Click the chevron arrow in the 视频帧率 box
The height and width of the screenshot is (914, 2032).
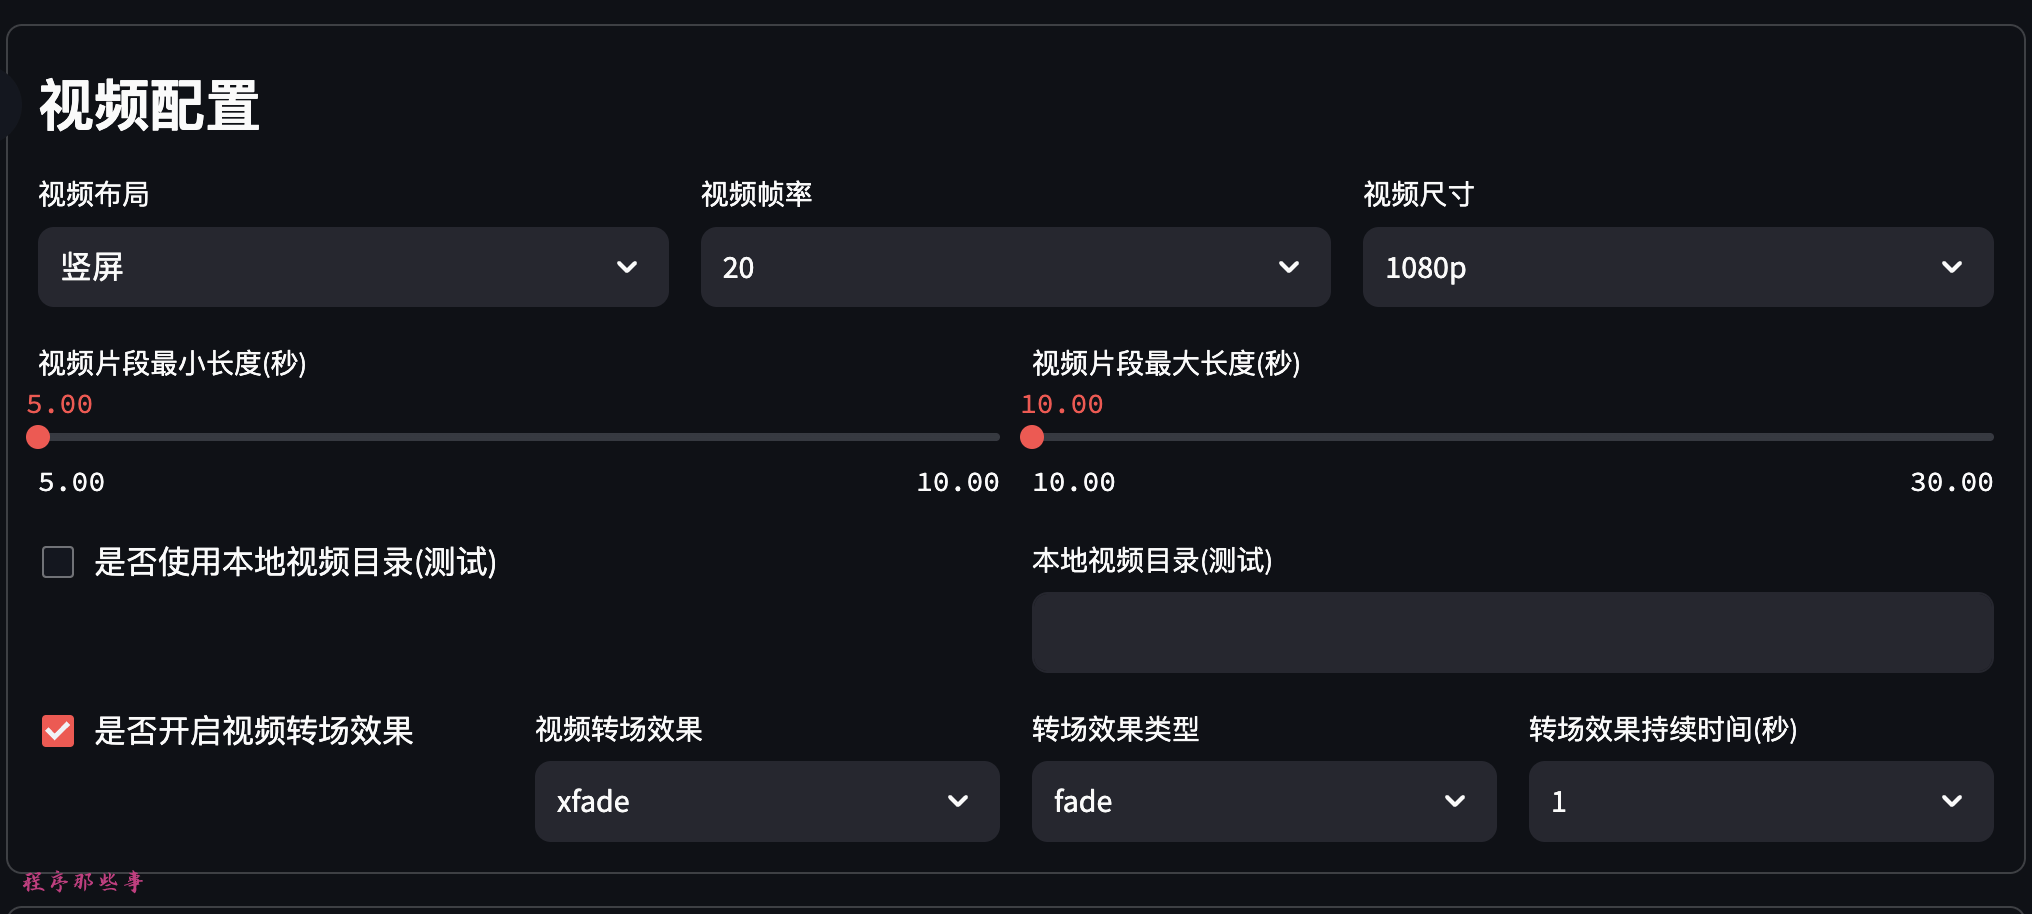pos(1289,267)
